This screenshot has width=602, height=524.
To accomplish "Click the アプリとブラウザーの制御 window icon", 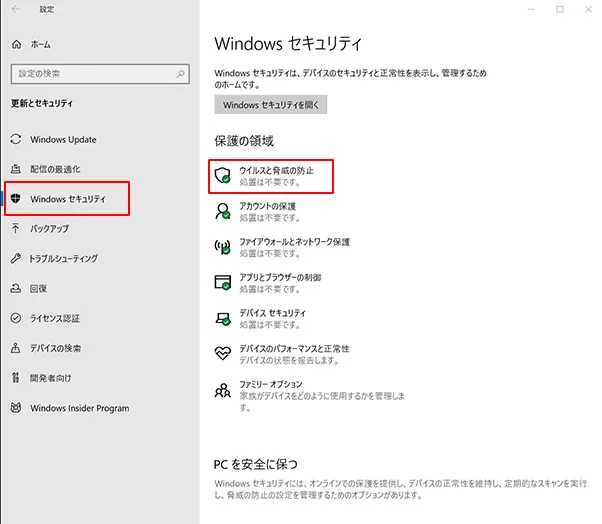I will (223, 282).
